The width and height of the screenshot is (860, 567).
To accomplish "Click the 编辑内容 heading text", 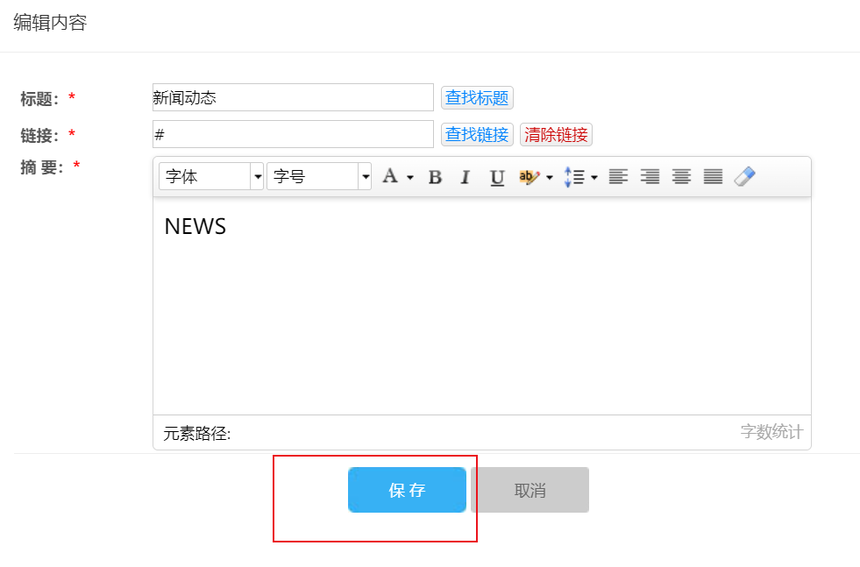I will pyautogui.click(x=50, y=22).
